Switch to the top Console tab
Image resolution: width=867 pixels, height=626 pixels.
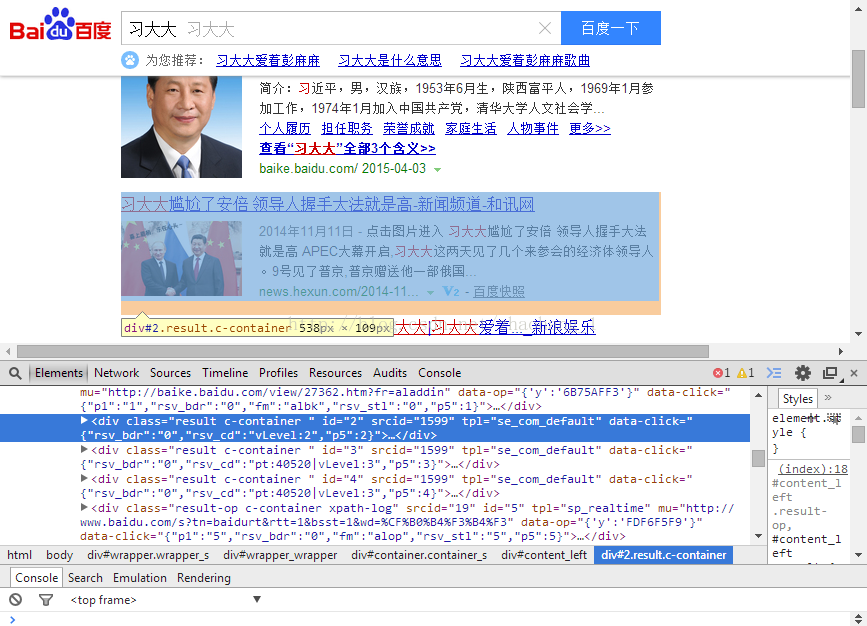(440, 373)
